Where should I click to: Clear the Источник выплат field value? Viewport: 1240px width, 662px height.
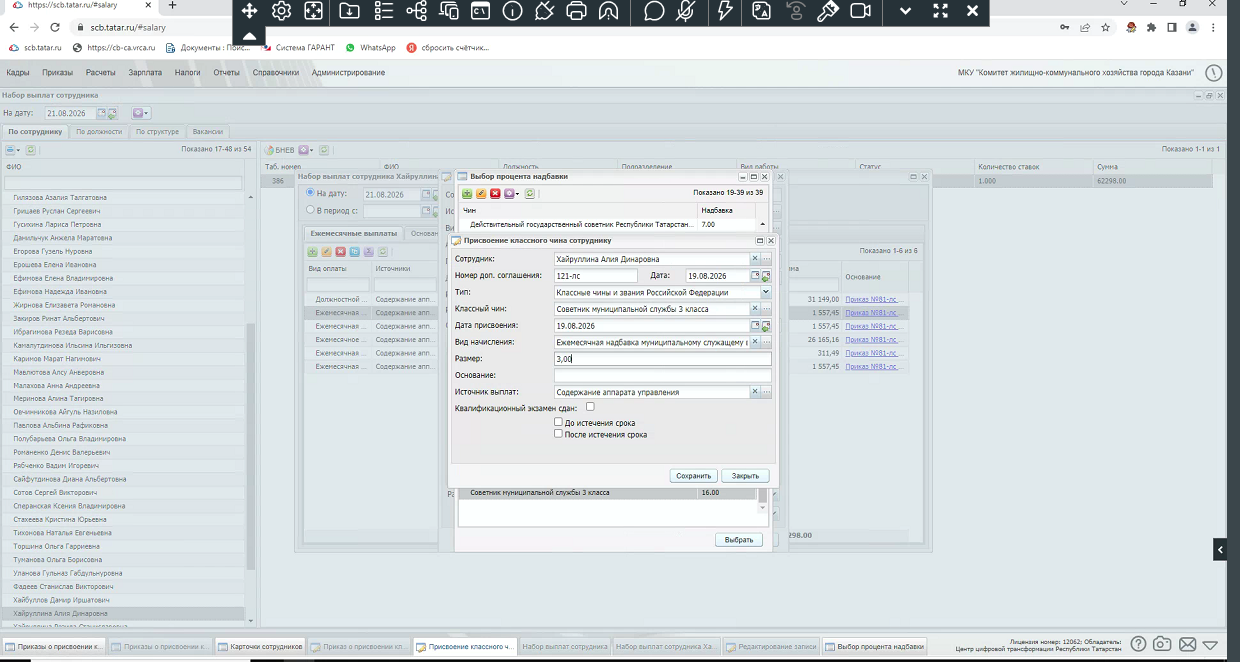tap(756, 392)
